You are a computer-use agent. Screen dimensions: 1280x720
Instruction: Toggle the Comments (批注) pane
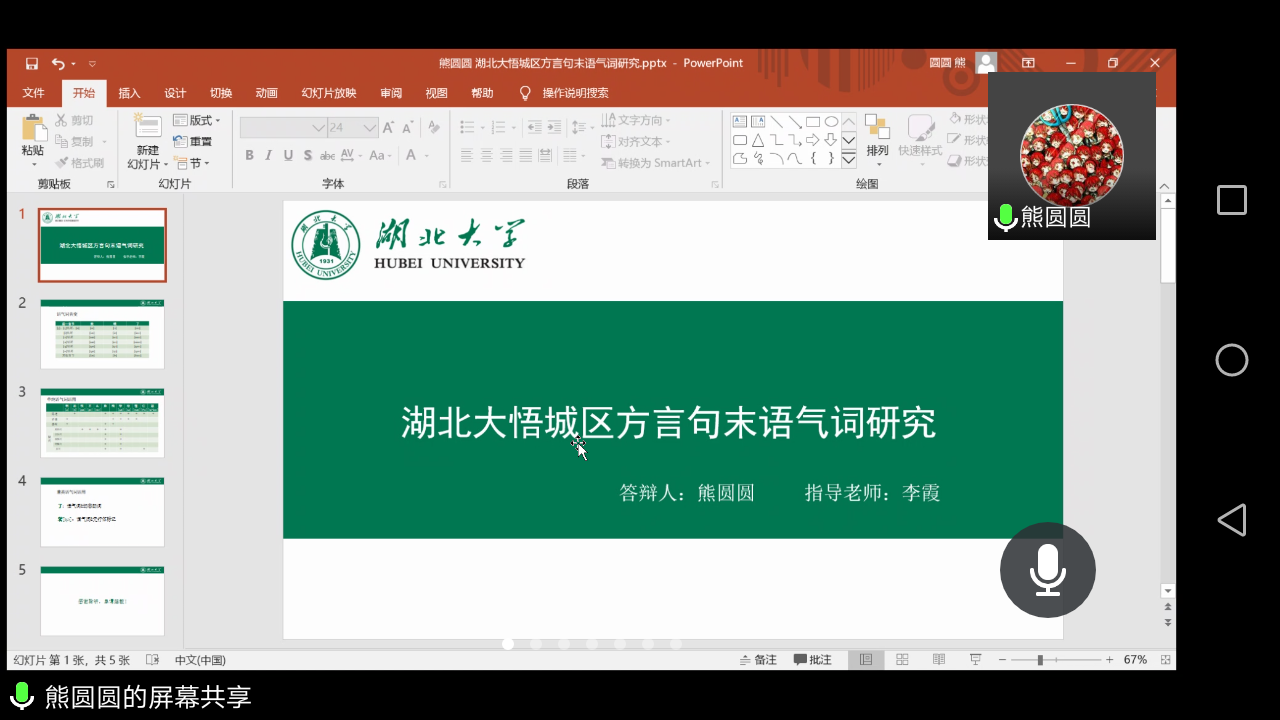(813, 660)
